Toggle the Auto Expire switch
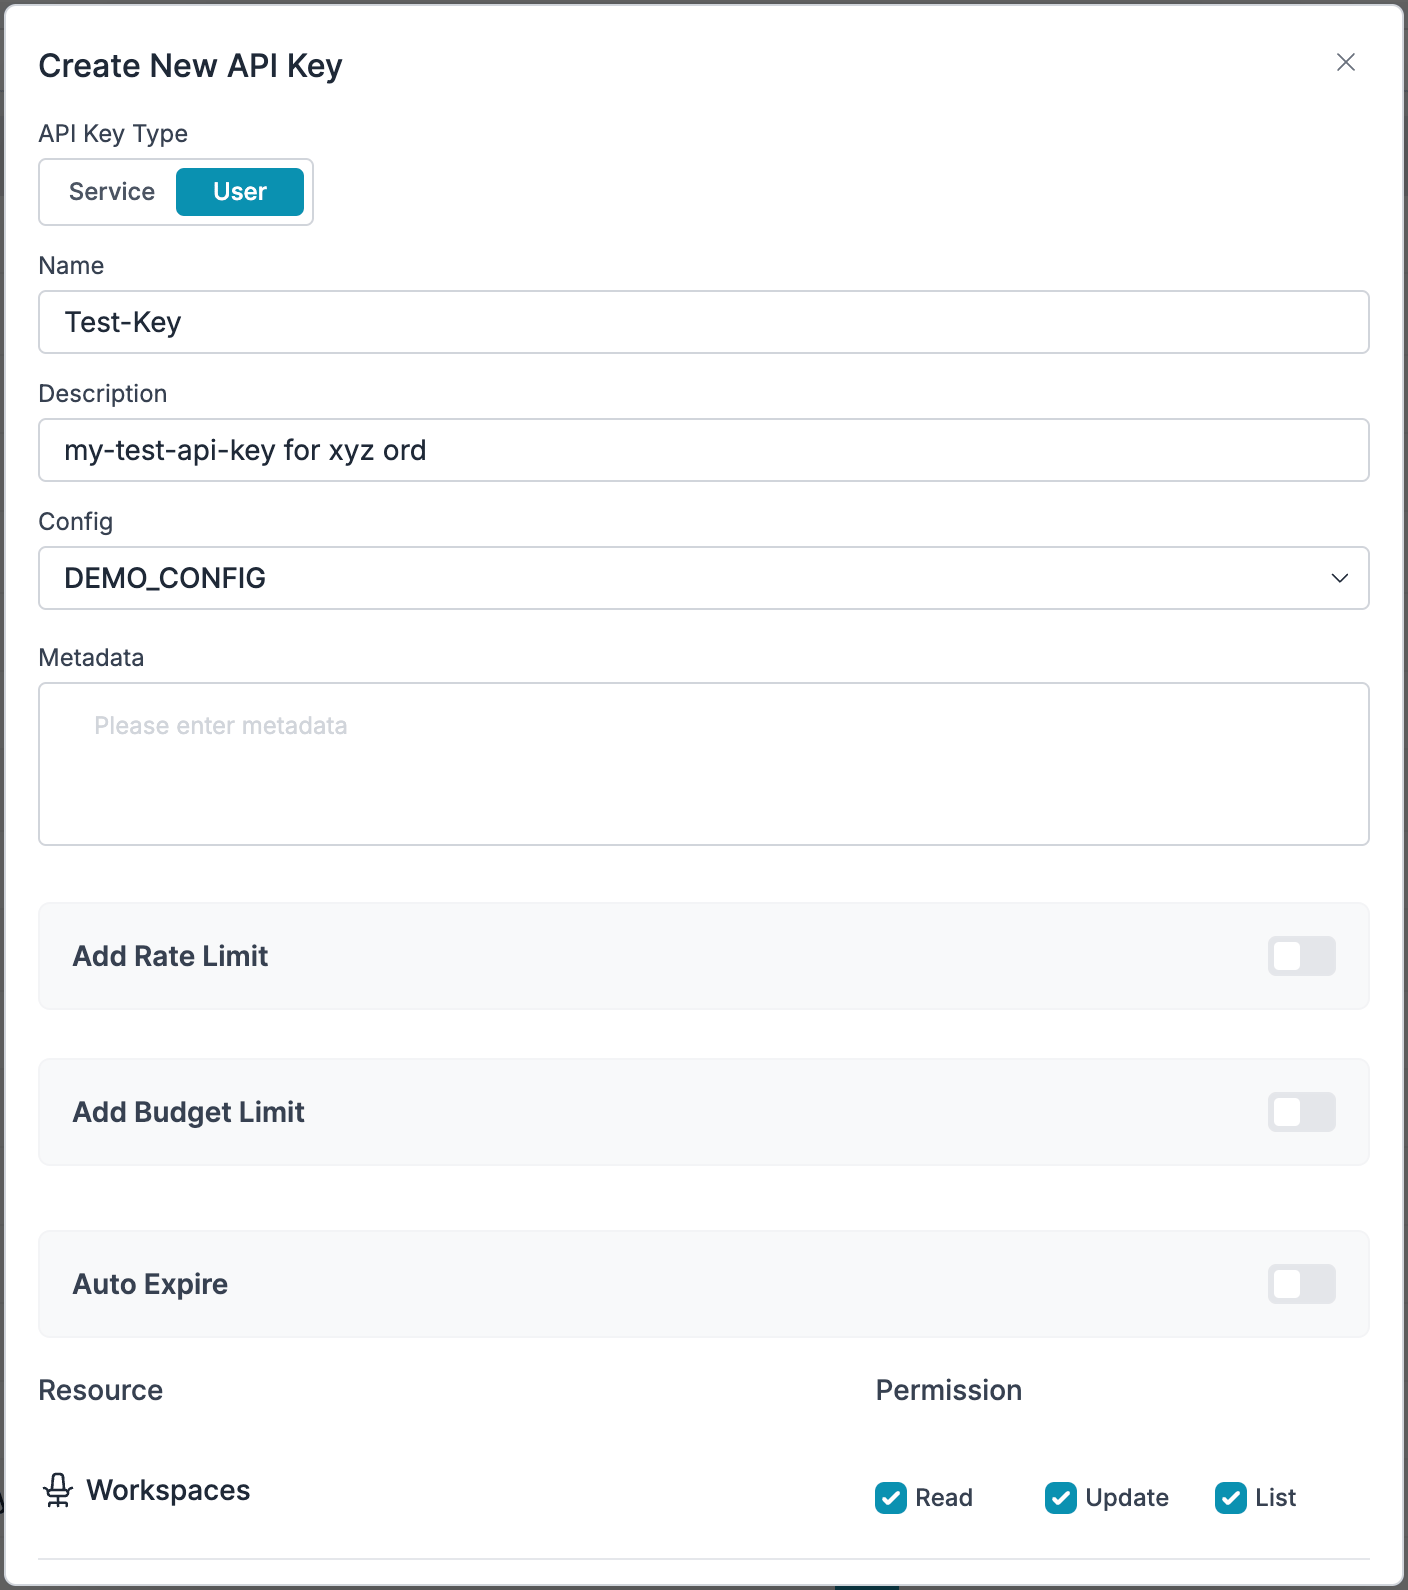Image resolution: width=1408 pixels, height=1590 pixels. (x=1302, y=1284)
